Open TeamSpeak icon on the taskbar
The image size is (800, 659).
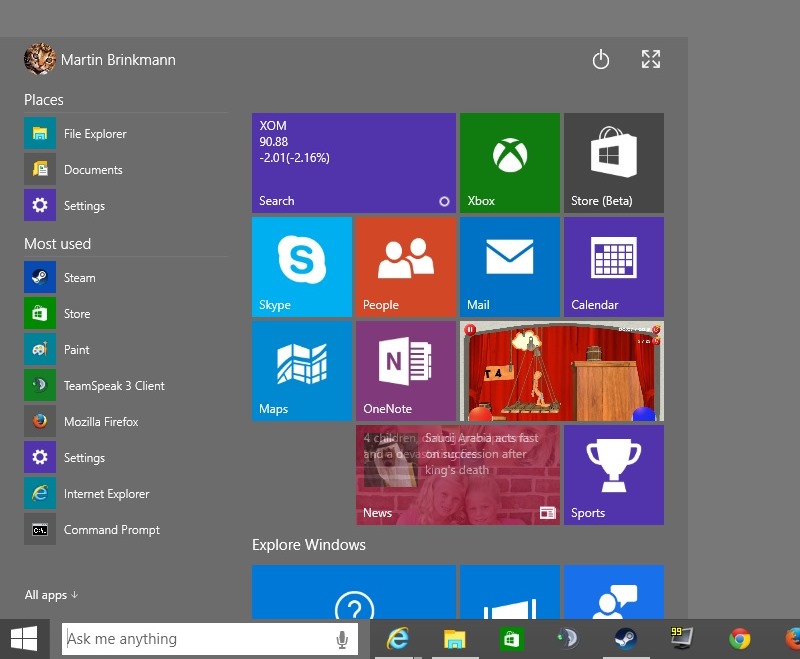coord(568,639)
